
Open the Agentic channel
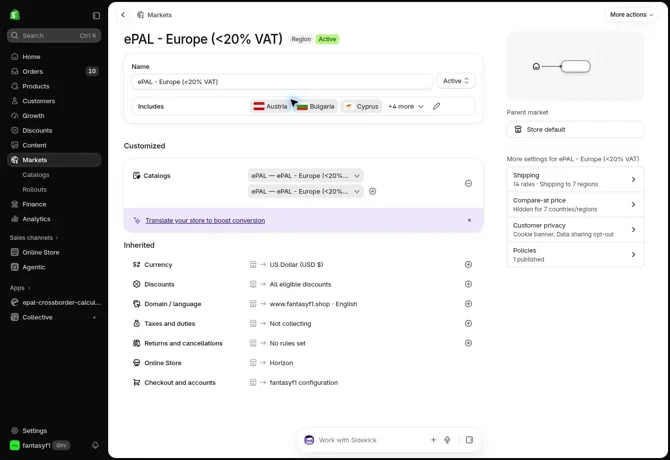pyautogui.click(x=54, y=267)
